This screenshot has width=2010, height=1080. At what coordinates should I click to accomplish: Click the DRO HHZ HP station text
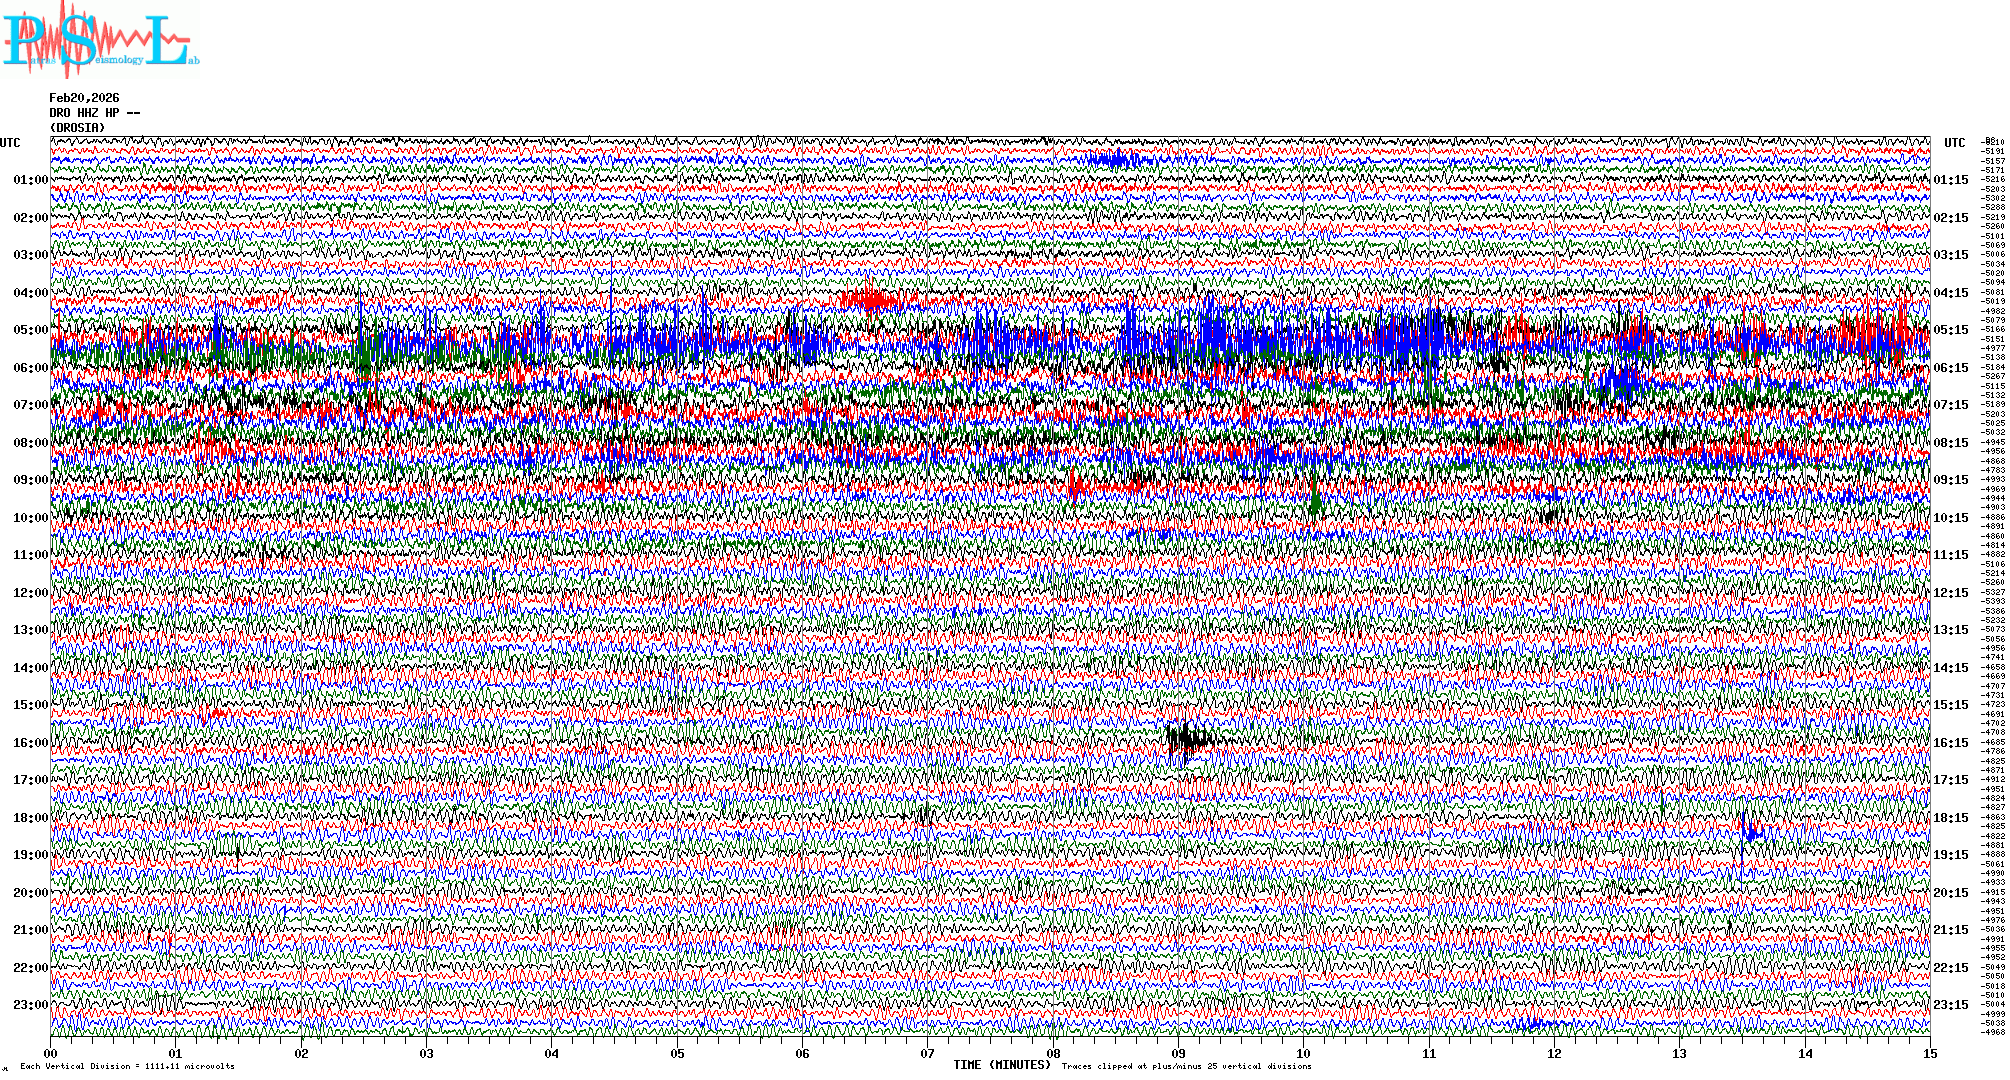pyautogui.click(x=95, y=113)
